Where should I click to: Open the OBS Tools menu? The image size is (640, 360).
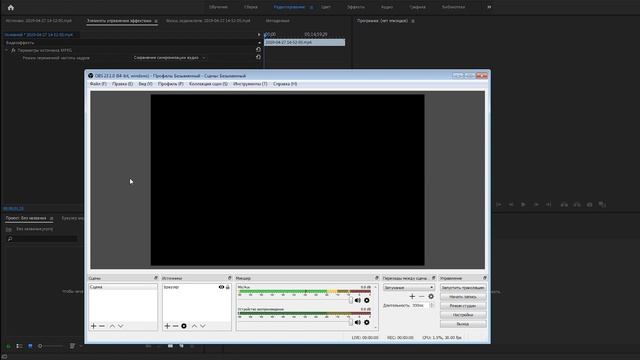pyautogui.click(x=250, y=84)
